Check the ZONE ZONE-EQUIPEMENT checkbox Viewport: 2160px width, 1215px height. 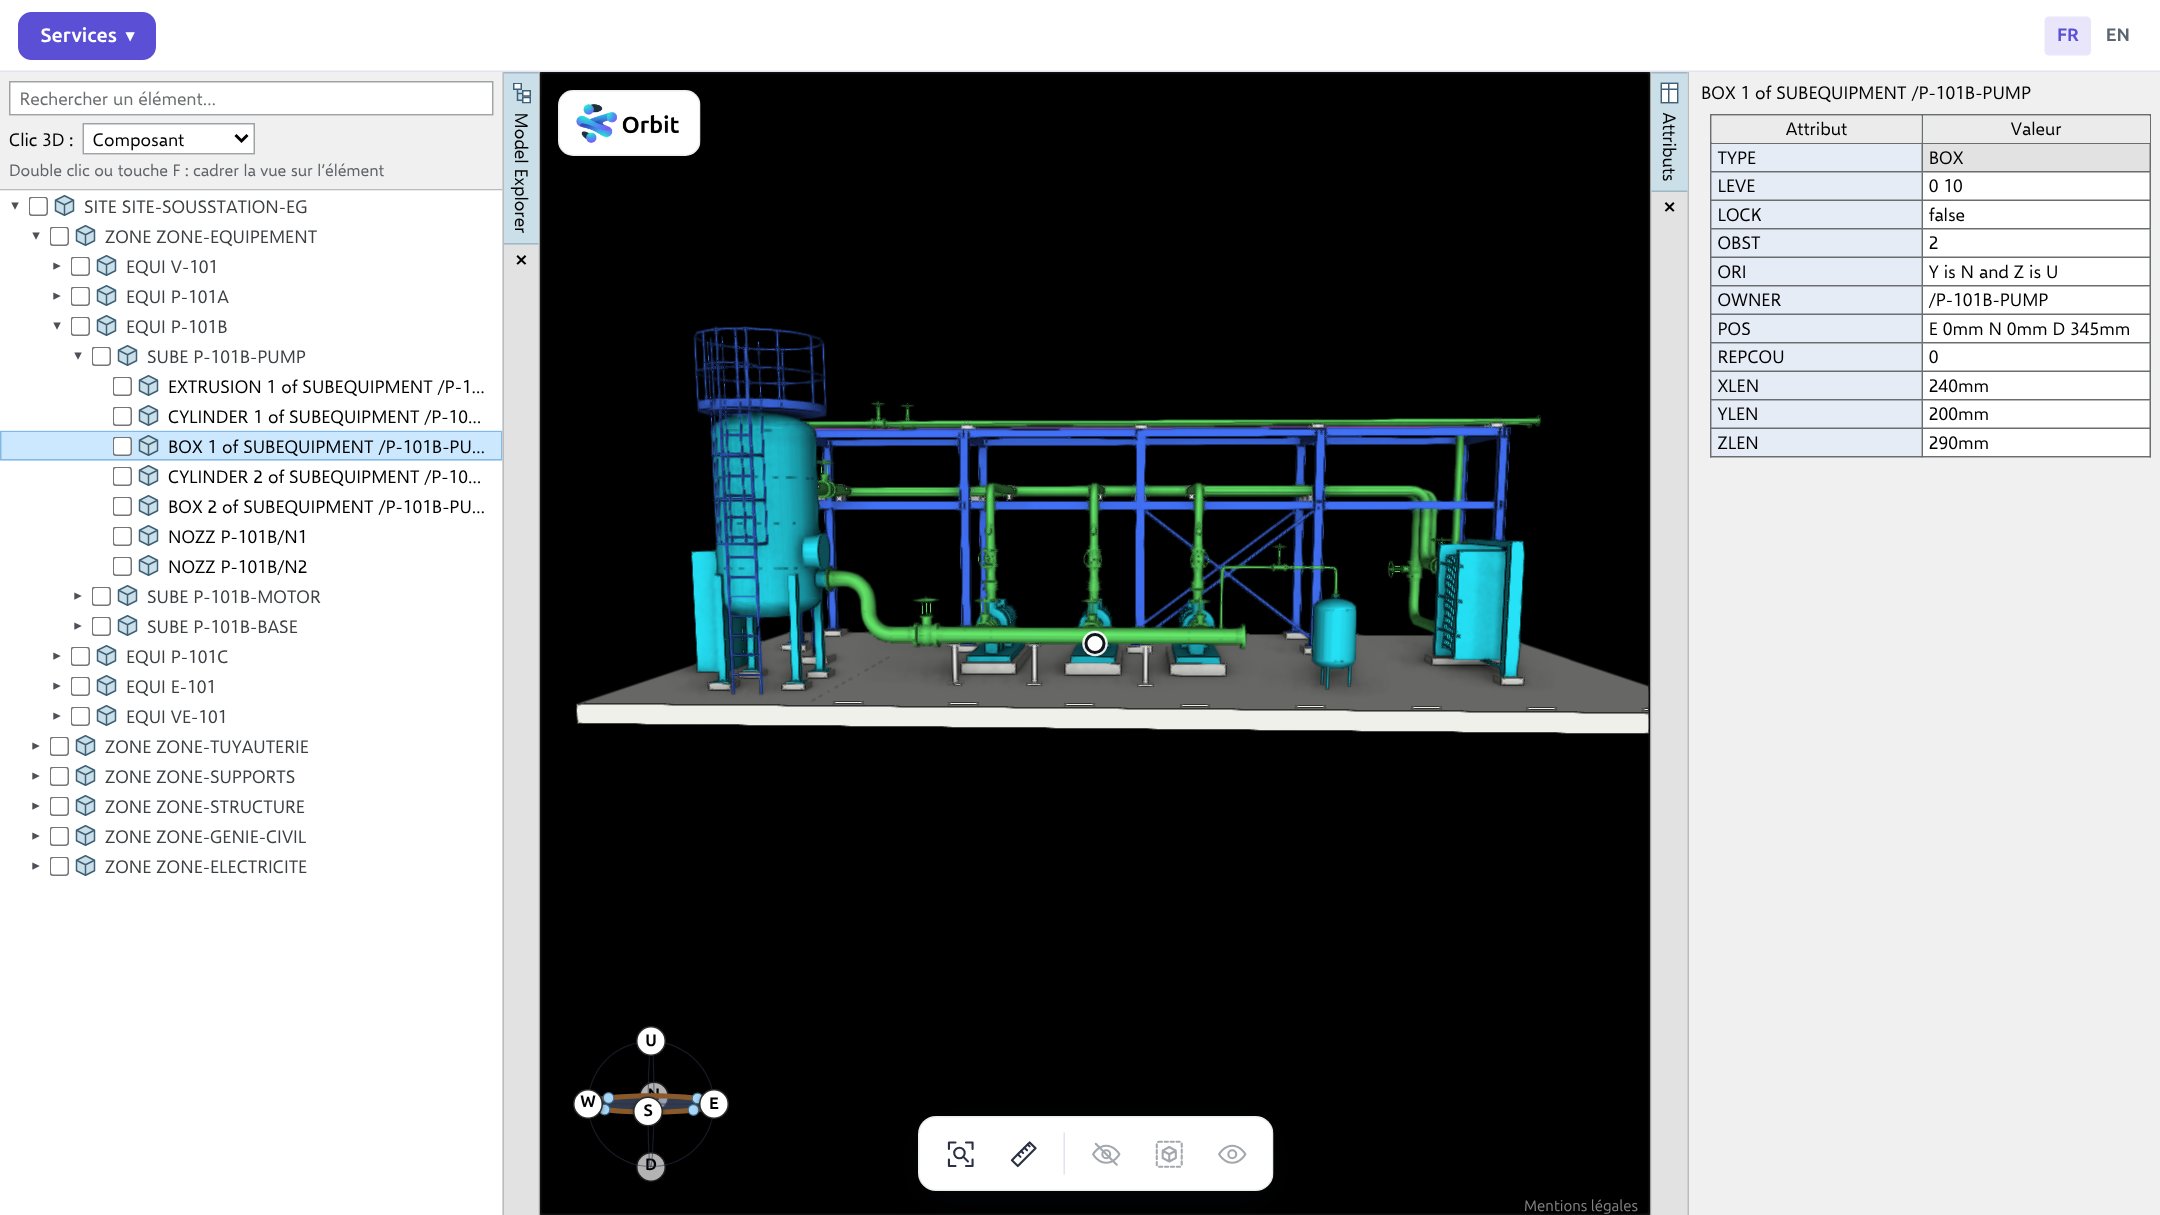point(60,236)
